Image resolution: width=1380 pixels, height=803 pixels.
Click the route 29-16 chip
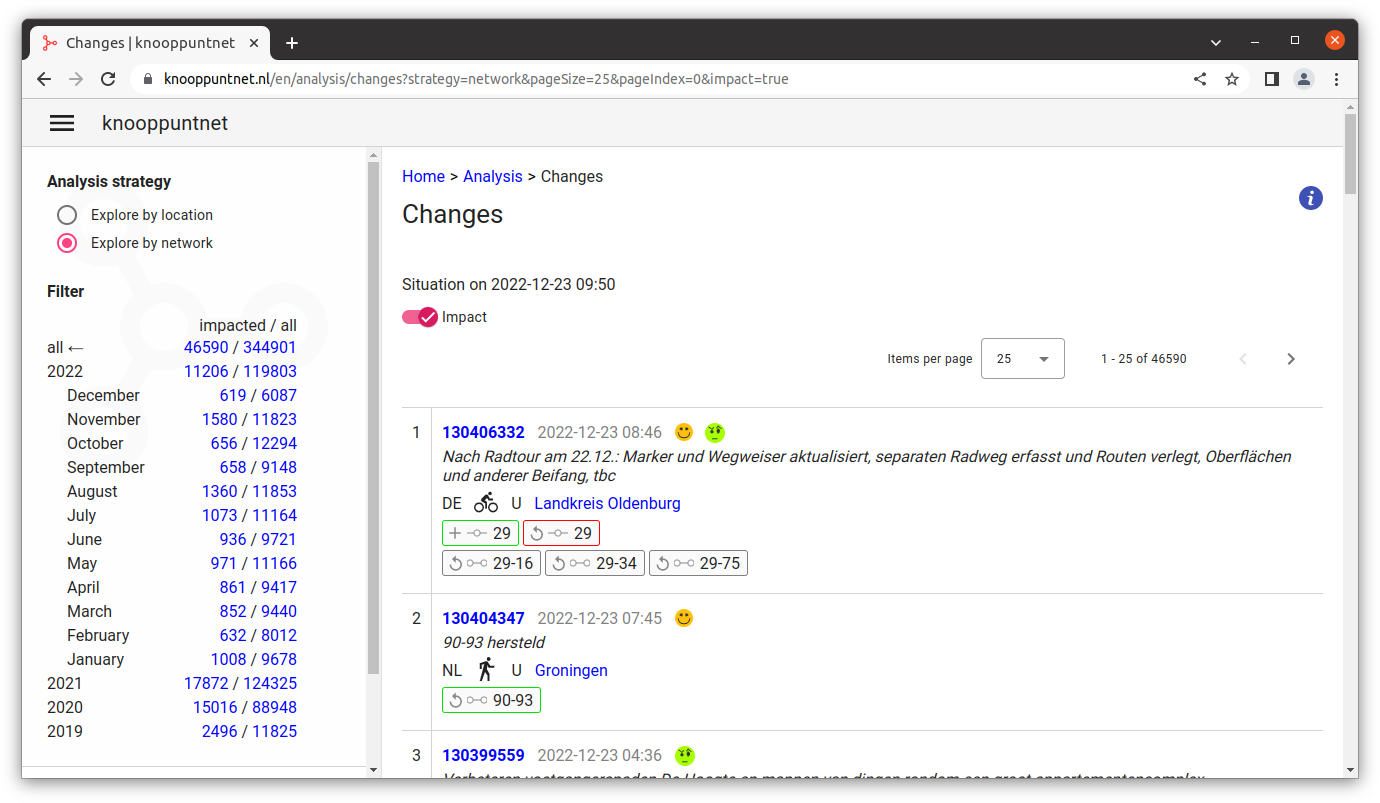491,563
